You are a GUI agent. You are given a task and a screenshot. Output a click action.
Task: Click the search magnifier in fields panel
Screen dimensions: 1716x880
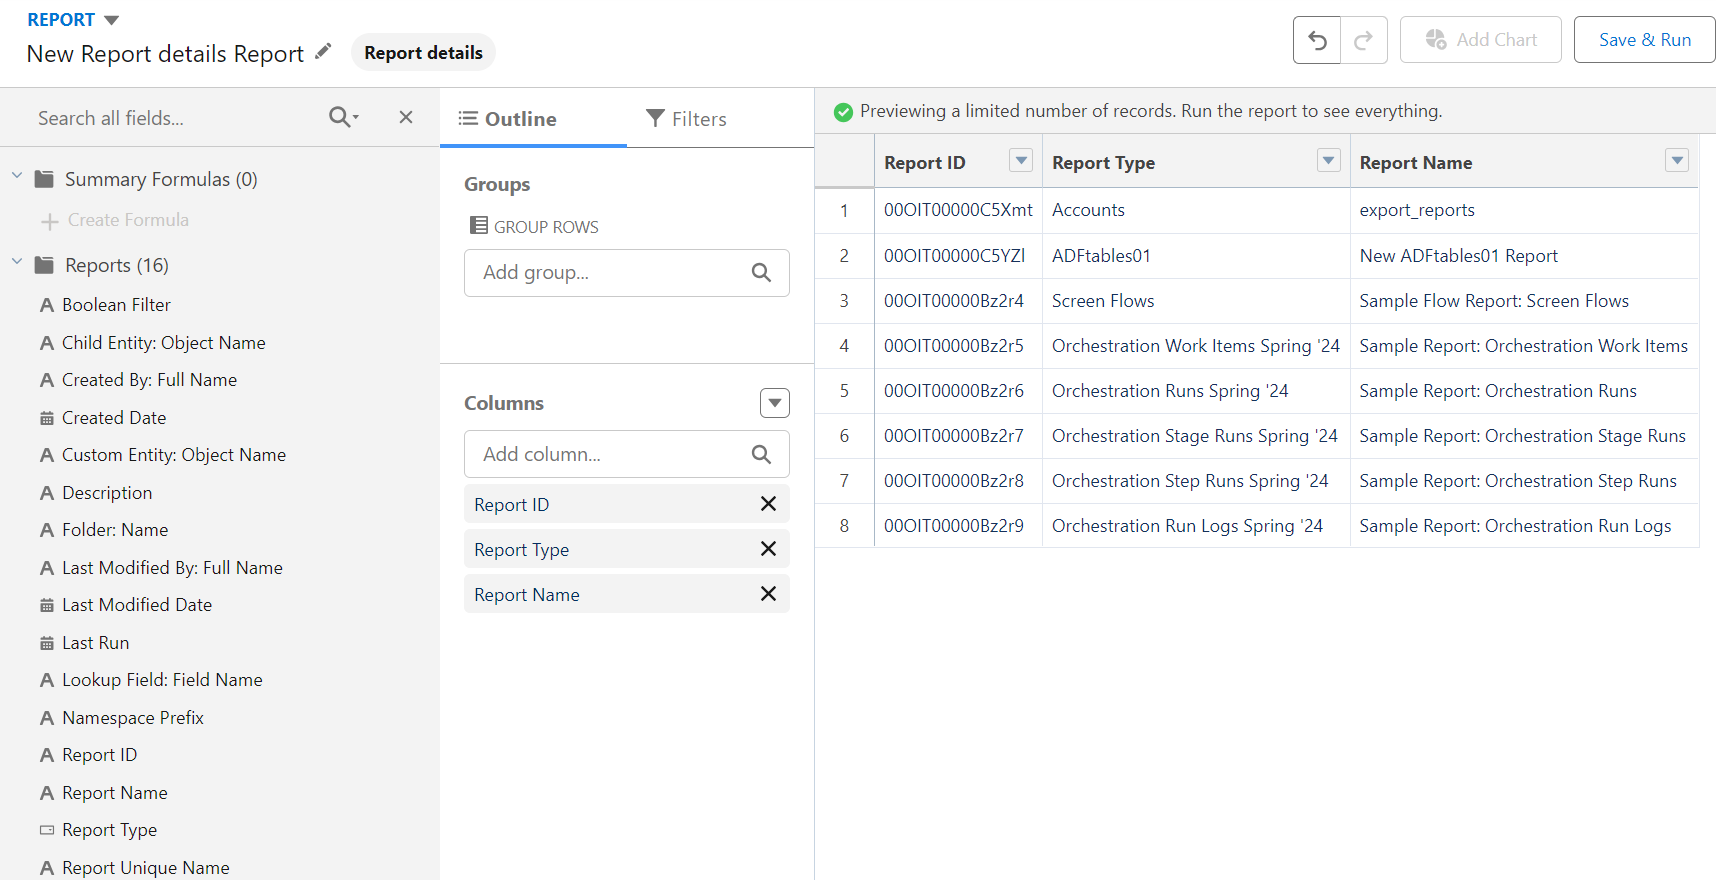pyautogui.click(x=343, y=117)
